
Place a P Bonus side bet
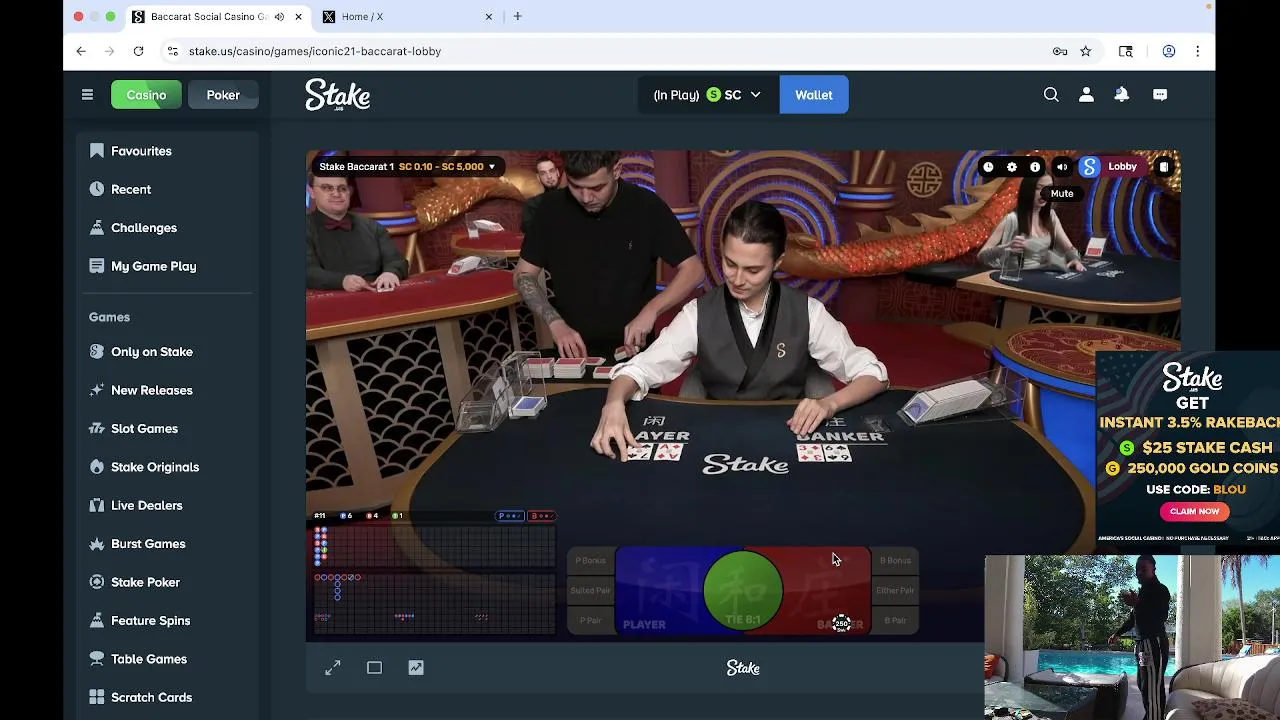point(590,561)
